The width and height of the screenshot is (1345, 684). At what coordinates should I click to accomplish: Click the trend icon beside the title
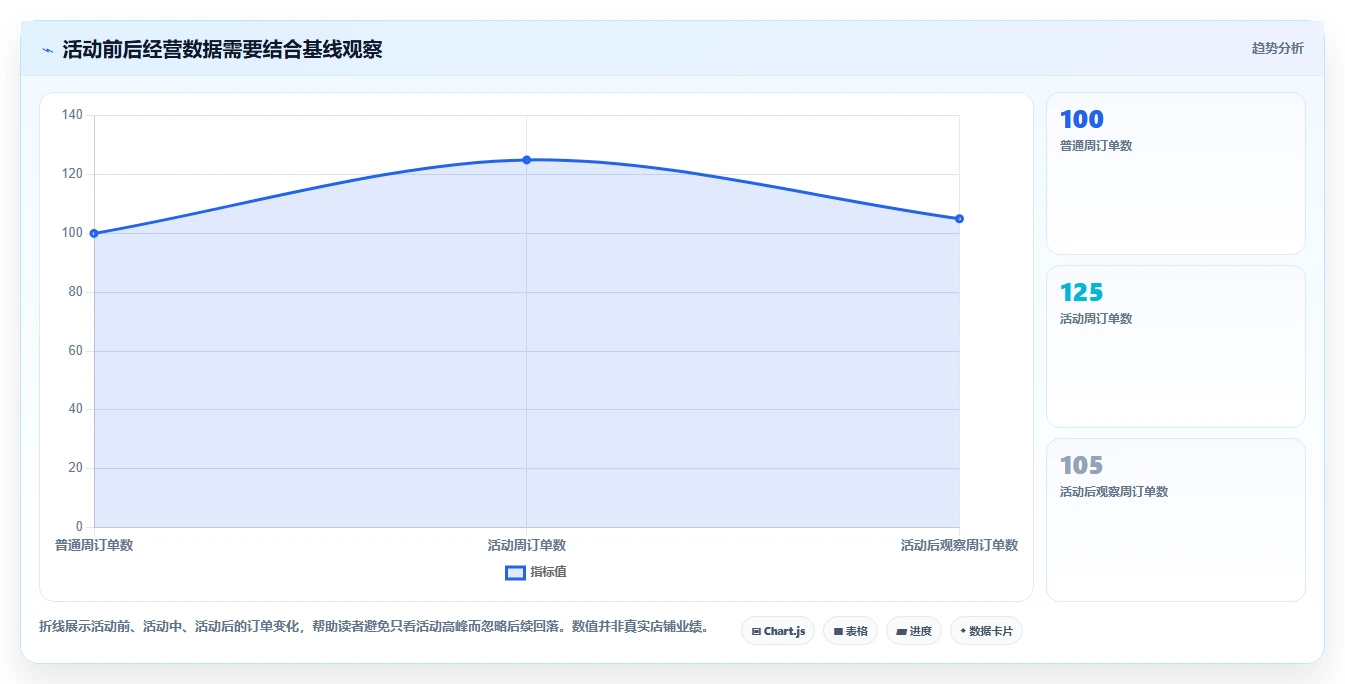pos(47,50)
